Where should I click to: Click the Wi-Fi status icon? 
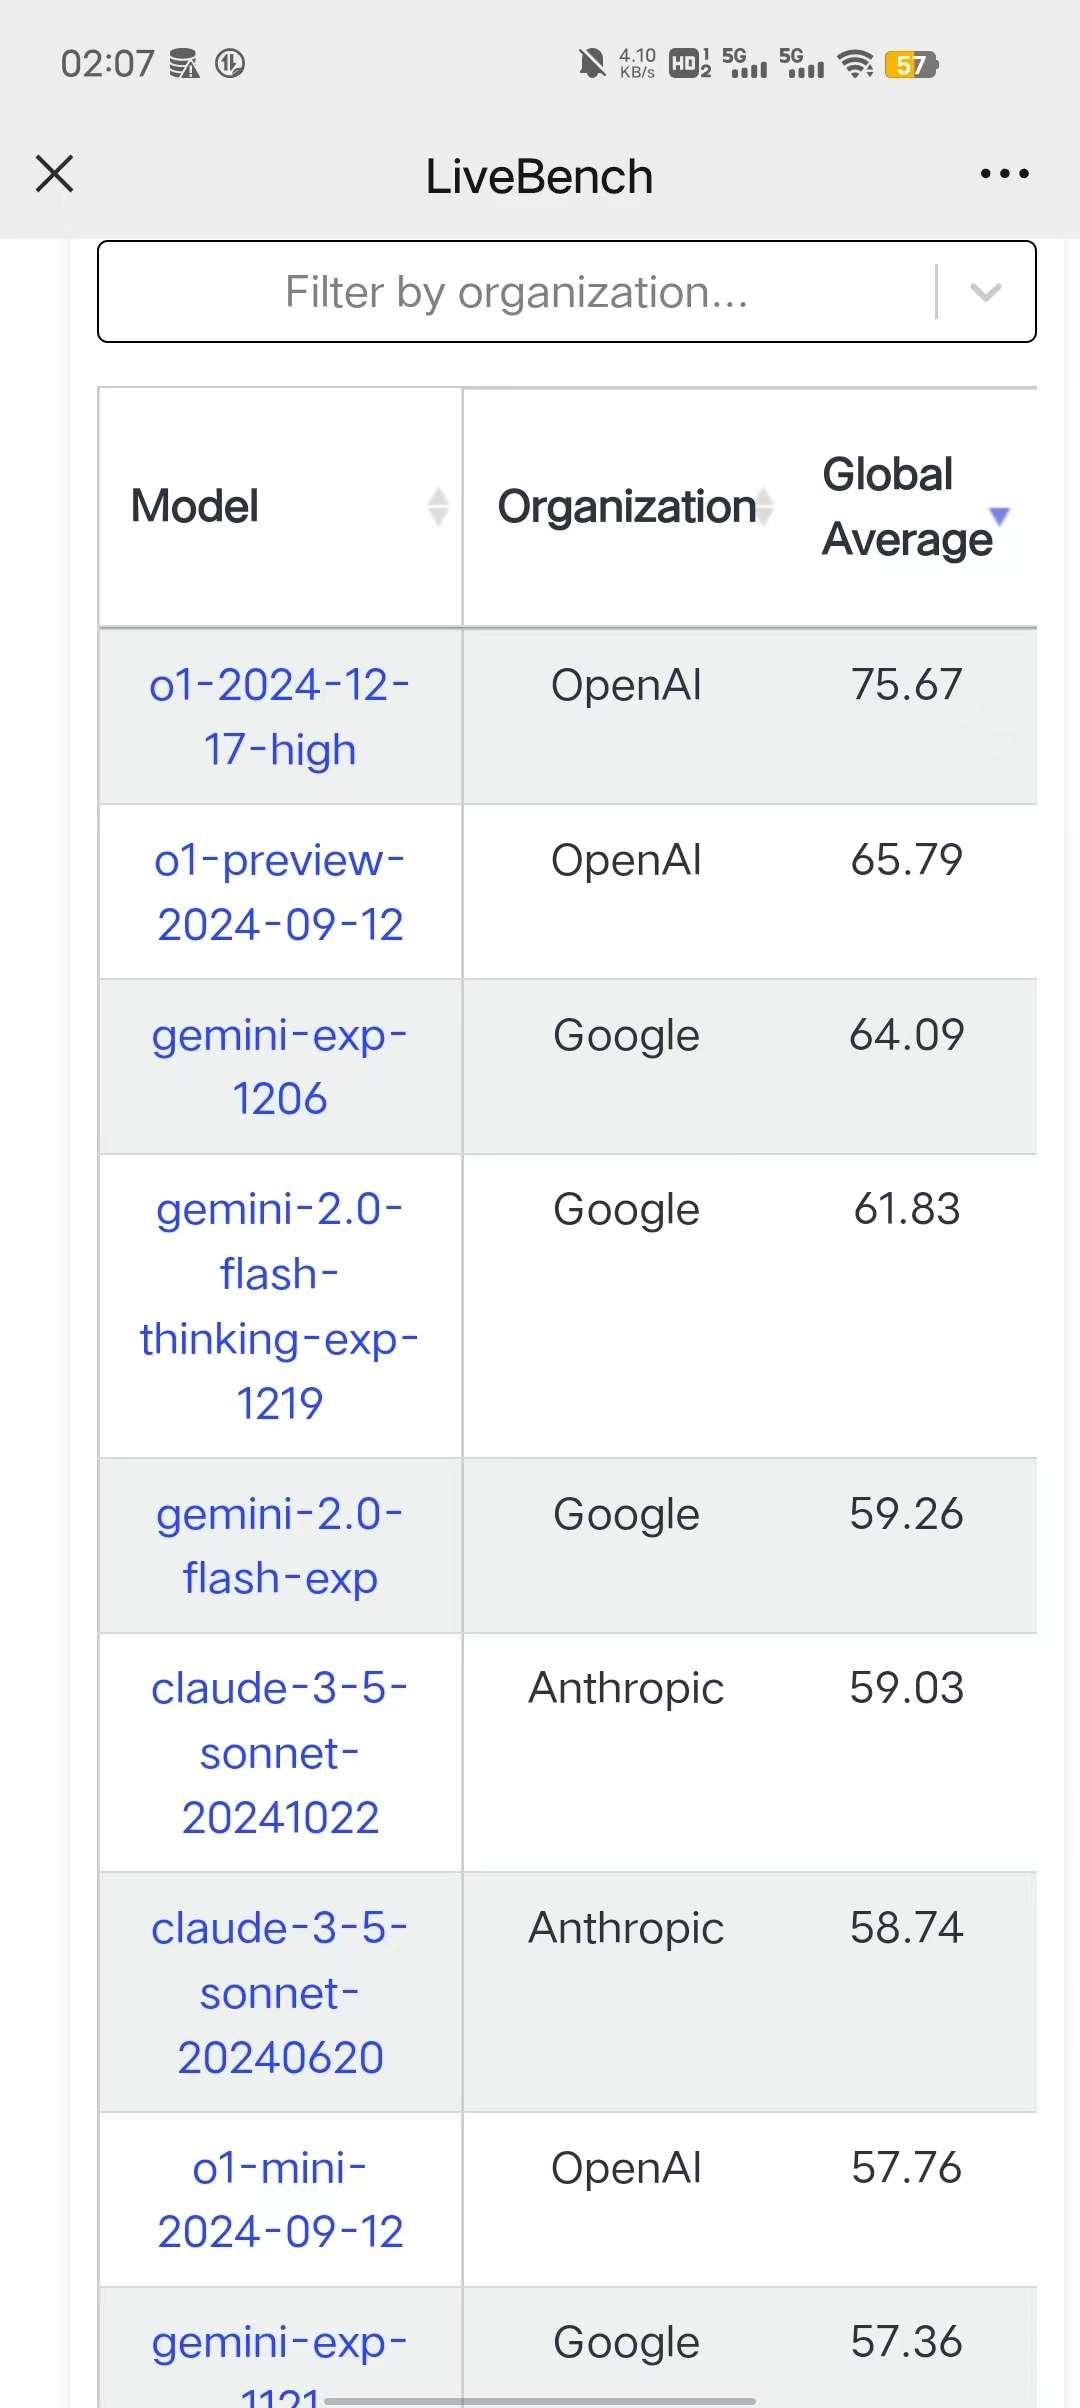855,65
